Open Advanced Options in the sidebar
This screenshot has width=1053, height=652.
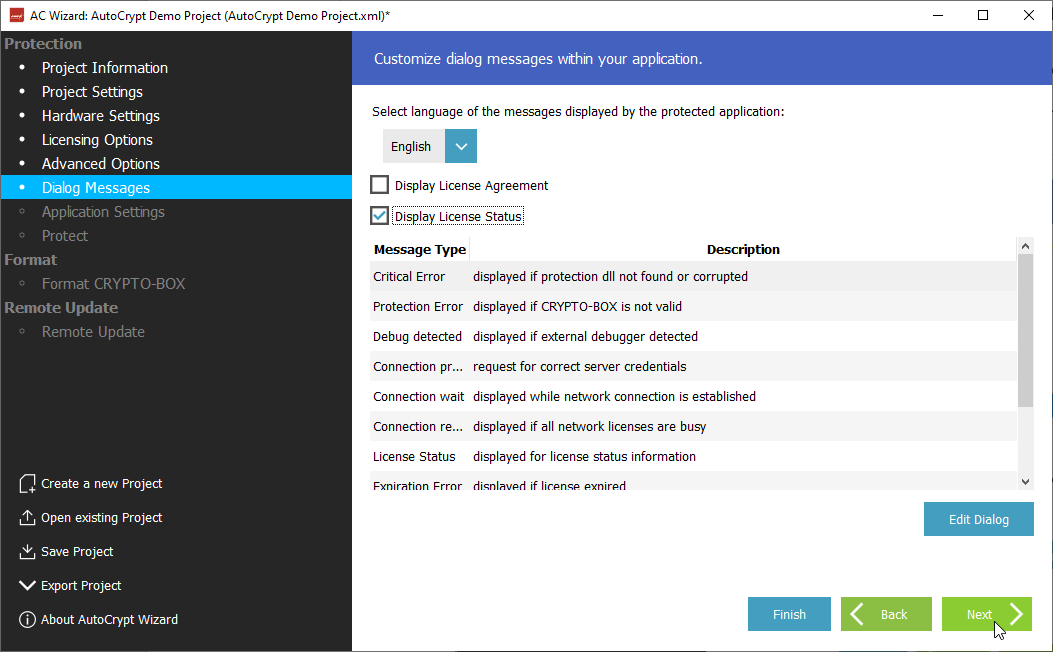(100, 164)
